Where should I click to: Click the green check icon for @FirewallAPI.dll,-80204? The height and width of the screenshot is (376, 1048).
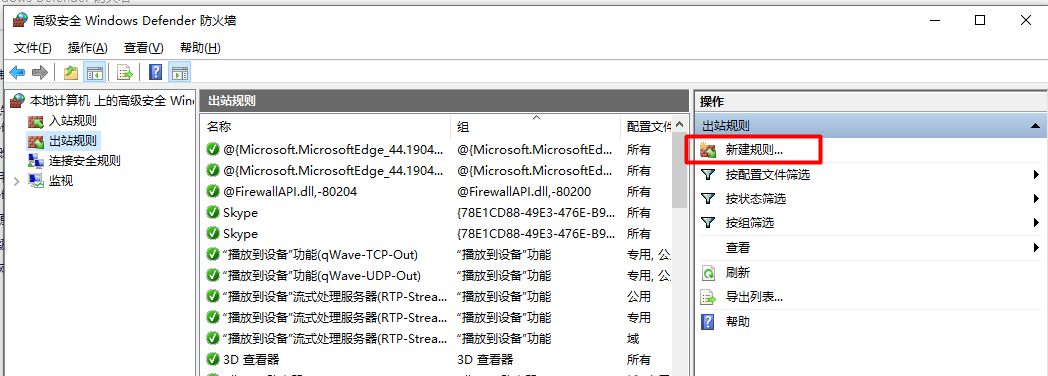click(x=213, y=192)
